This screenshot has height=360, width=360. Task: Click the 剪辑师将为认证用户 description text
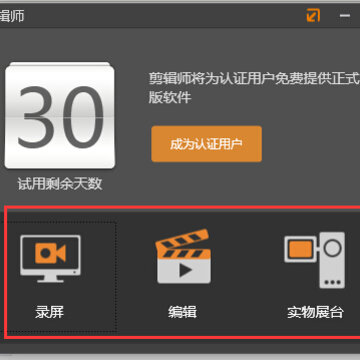click(254, 88)
